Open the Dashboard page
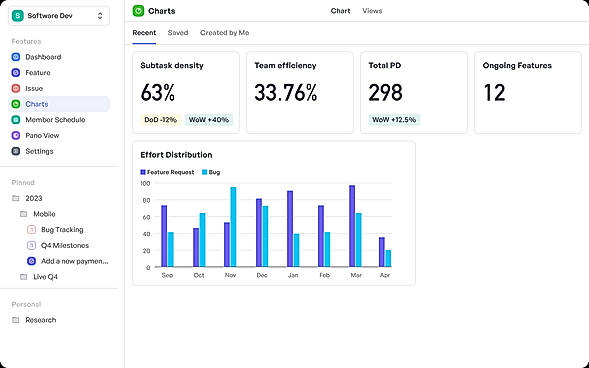Screen dimensions: 589x368 59,57
